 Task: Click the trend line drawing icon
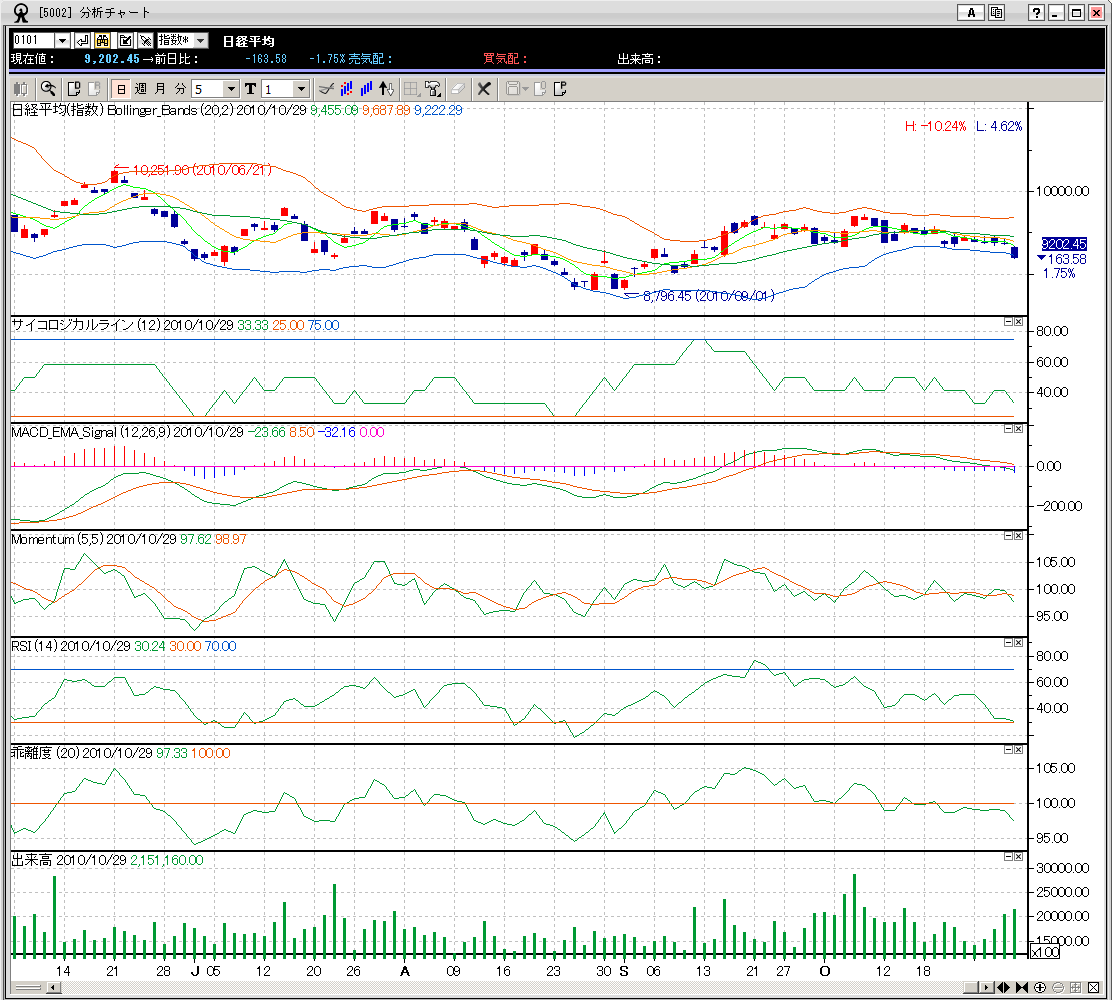324,88
